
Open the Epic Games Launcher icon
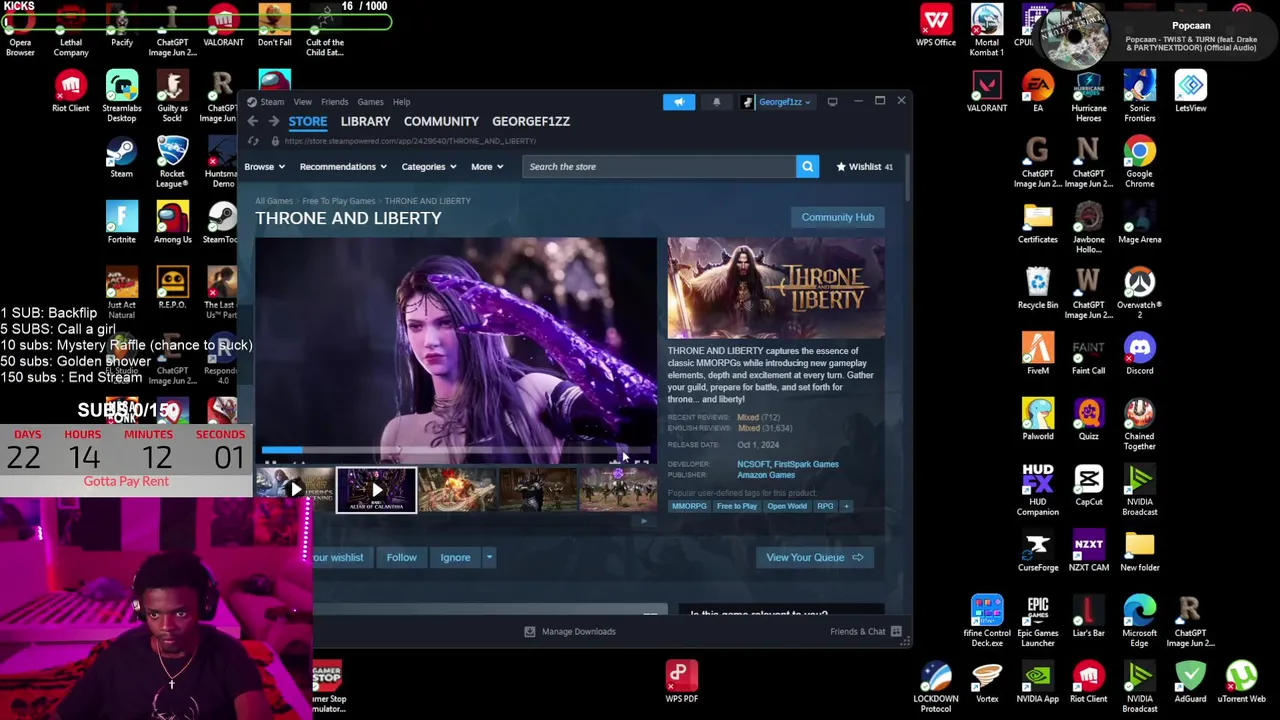point(1037,620)
